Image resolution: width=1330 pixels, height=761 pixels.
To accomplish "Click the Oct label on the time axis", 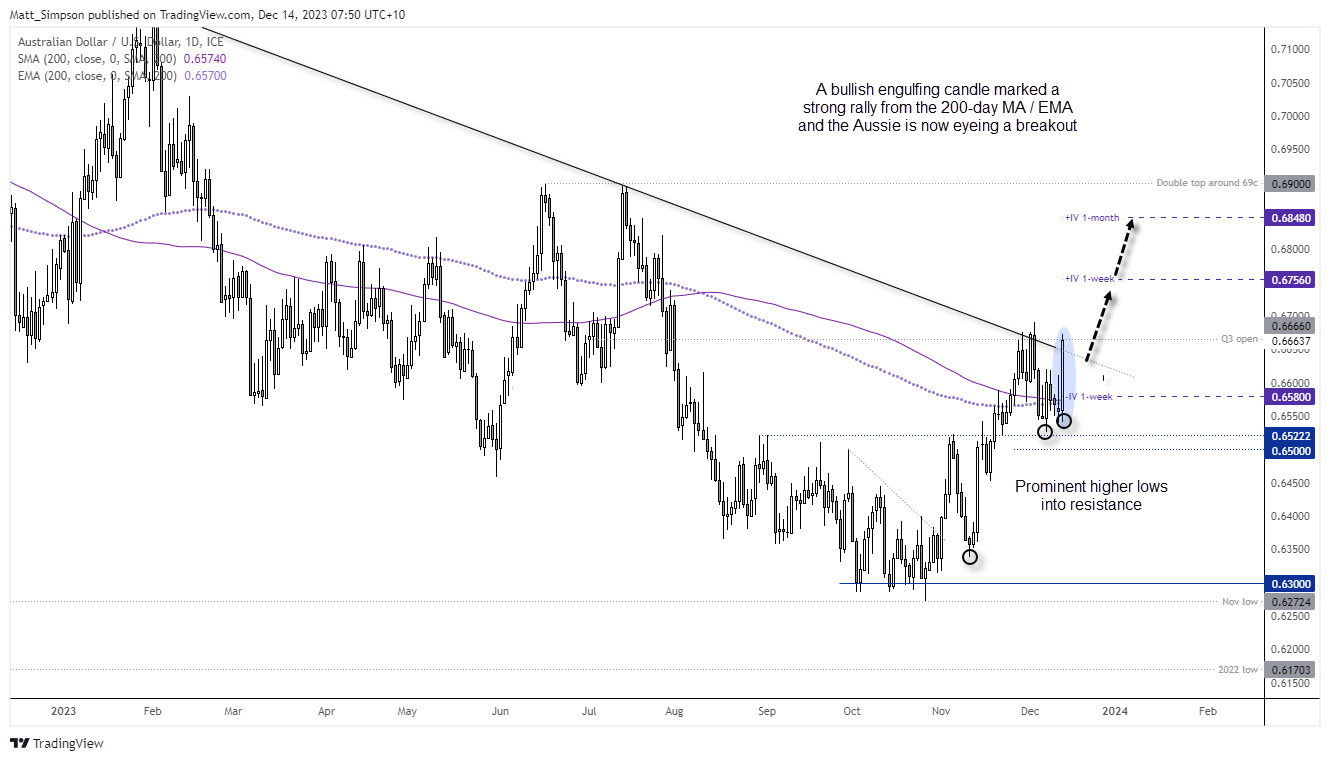I will click(x=851, y=711).
